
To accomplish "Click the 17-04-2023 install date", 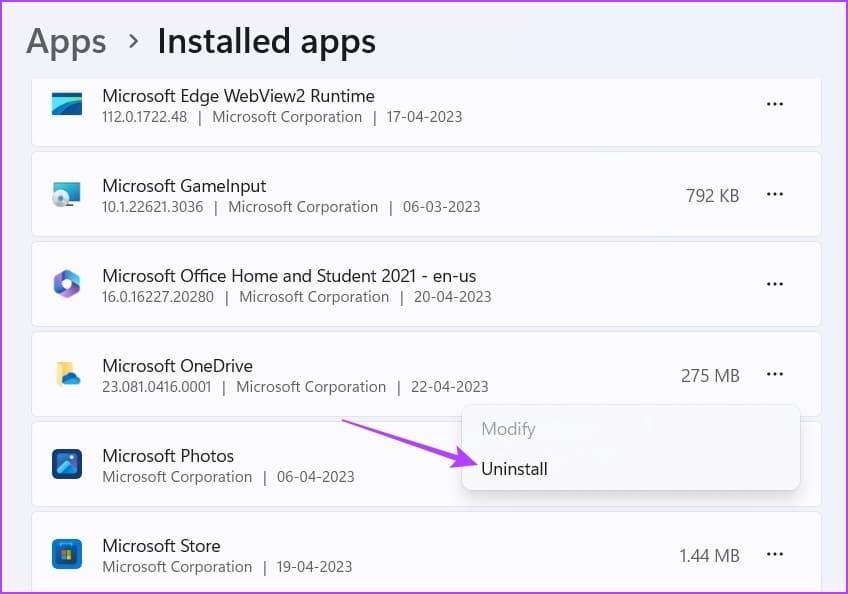I will click(425, 117).
